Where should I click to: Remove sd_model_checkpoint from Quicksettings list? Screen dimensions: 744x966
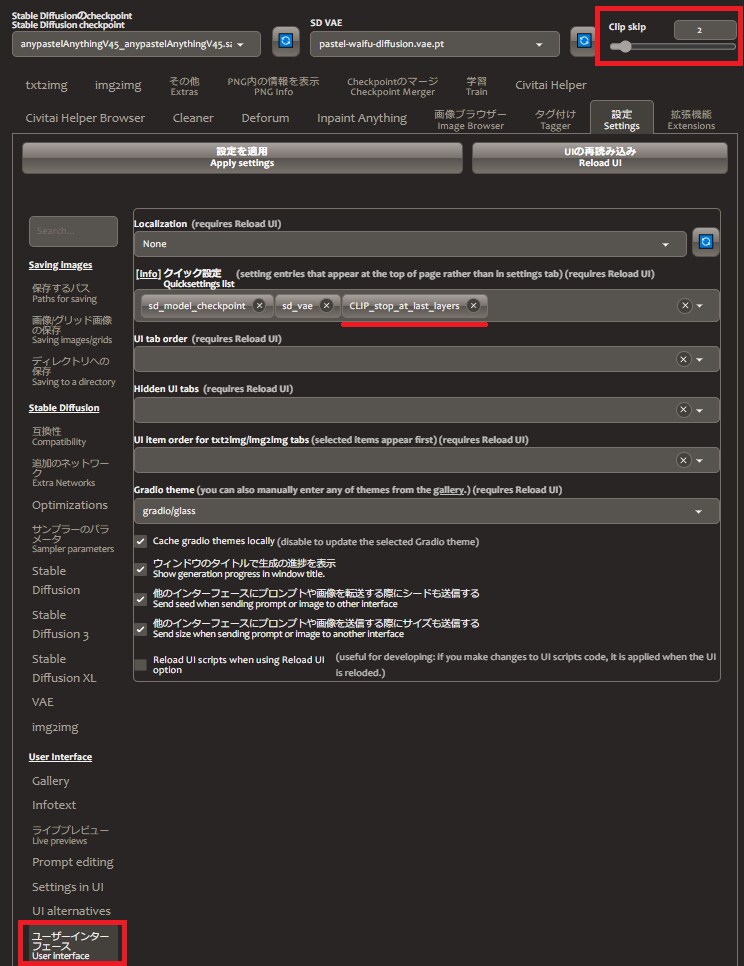[x=259, y=305]
